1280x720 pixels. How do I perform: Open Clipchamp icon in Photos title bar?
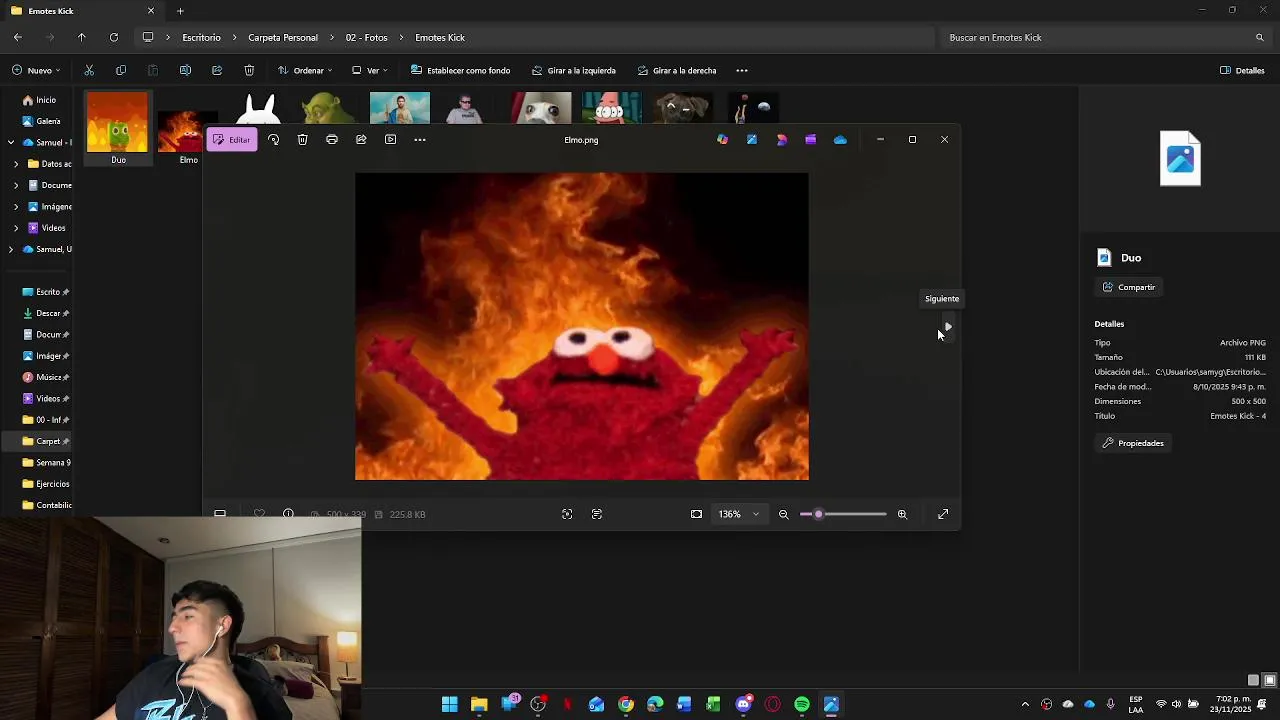tap(810, 140)
